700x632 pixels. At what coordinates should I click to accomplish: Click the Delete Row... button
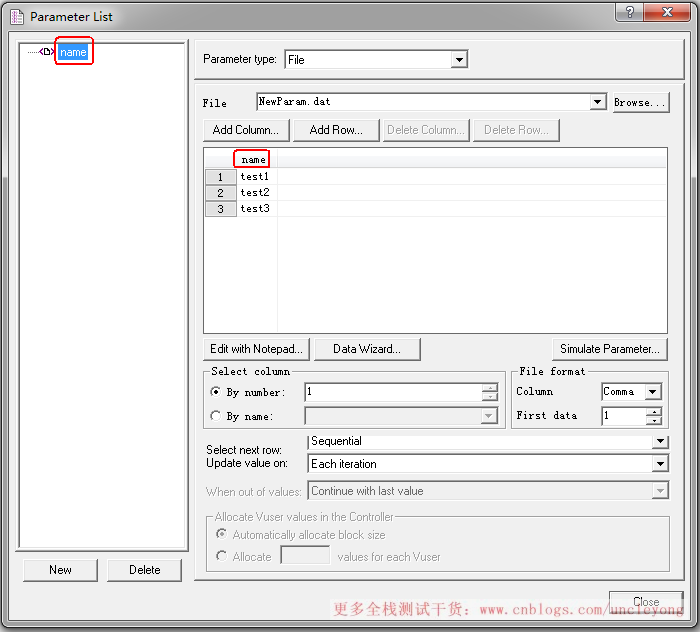pos(516,130)
